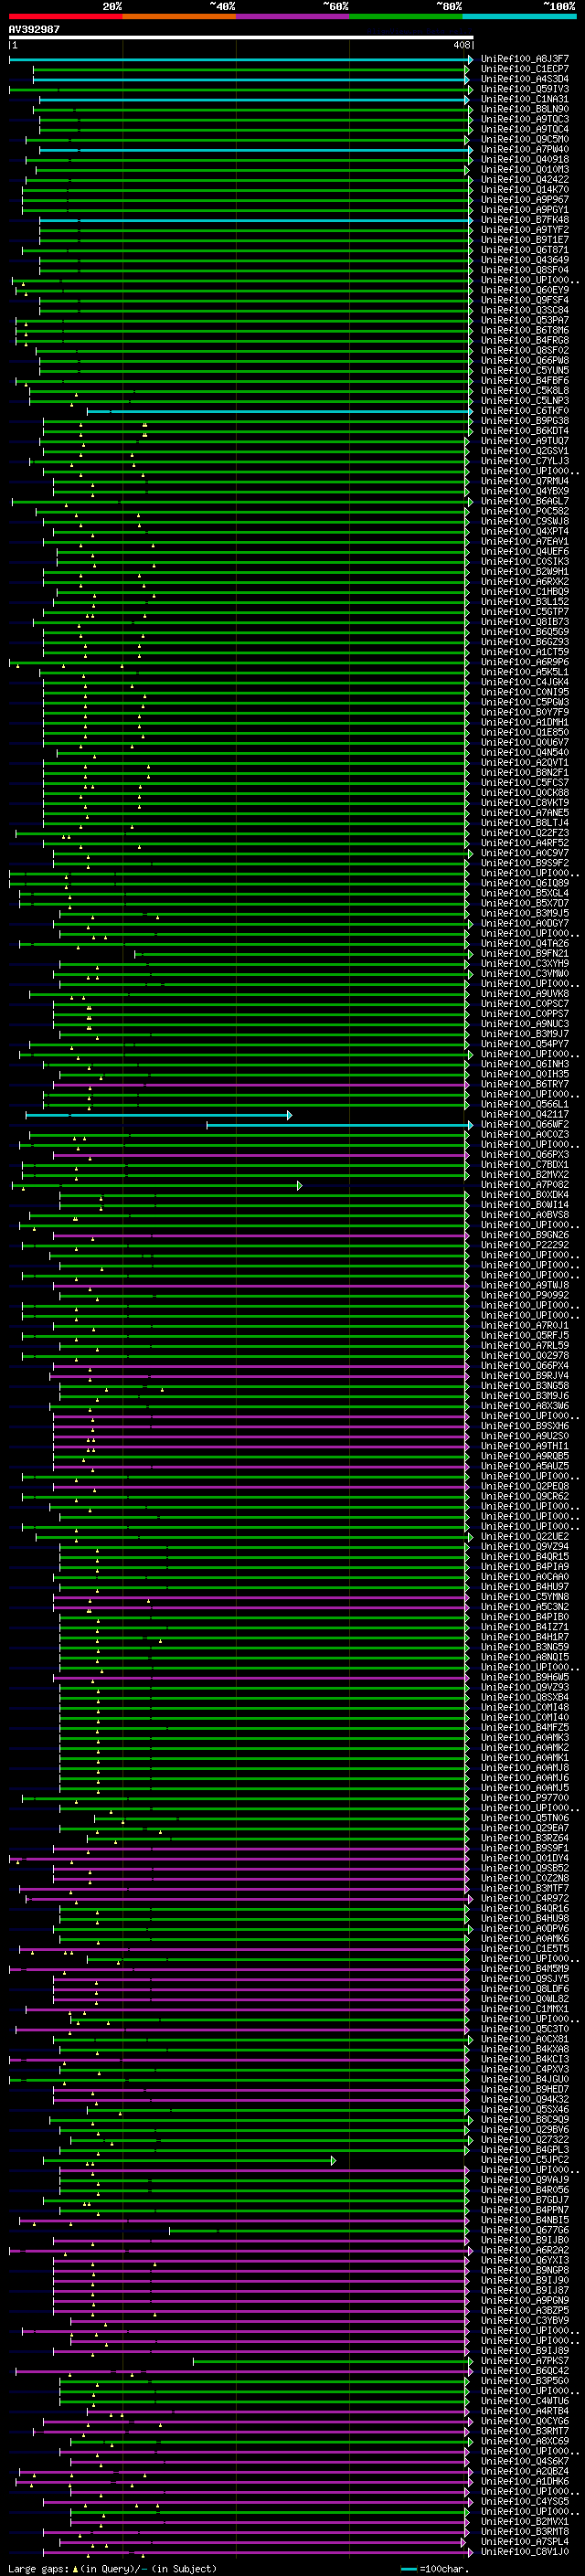The image size is (585, 2576).
Task: Click the UniRef100_Q42422 label
Action: coord(525,179)
